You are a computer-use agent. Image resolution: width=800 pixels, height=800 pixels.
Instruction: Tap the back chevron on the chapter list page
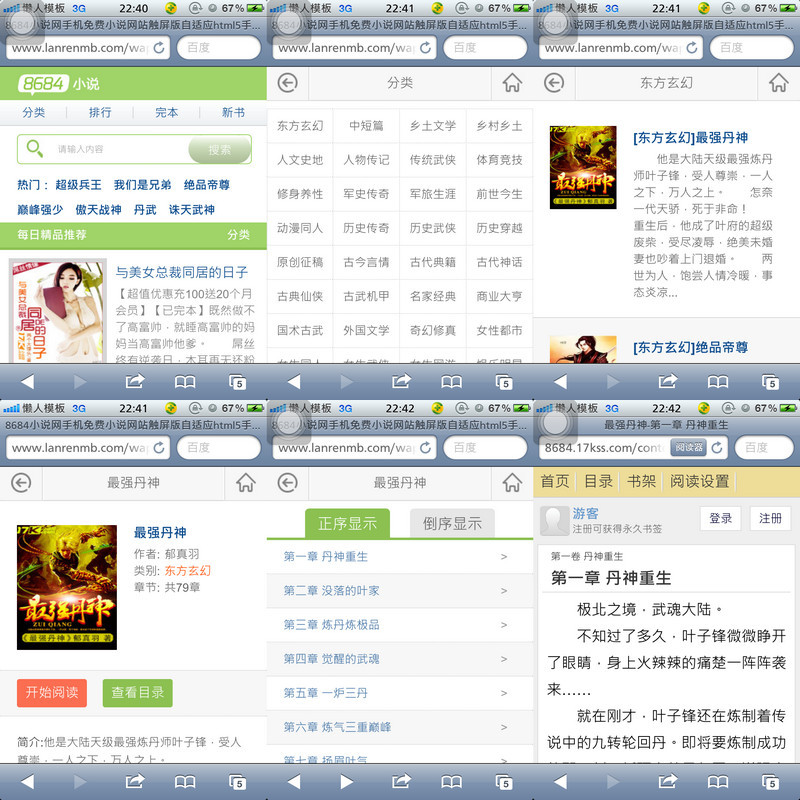290,484
